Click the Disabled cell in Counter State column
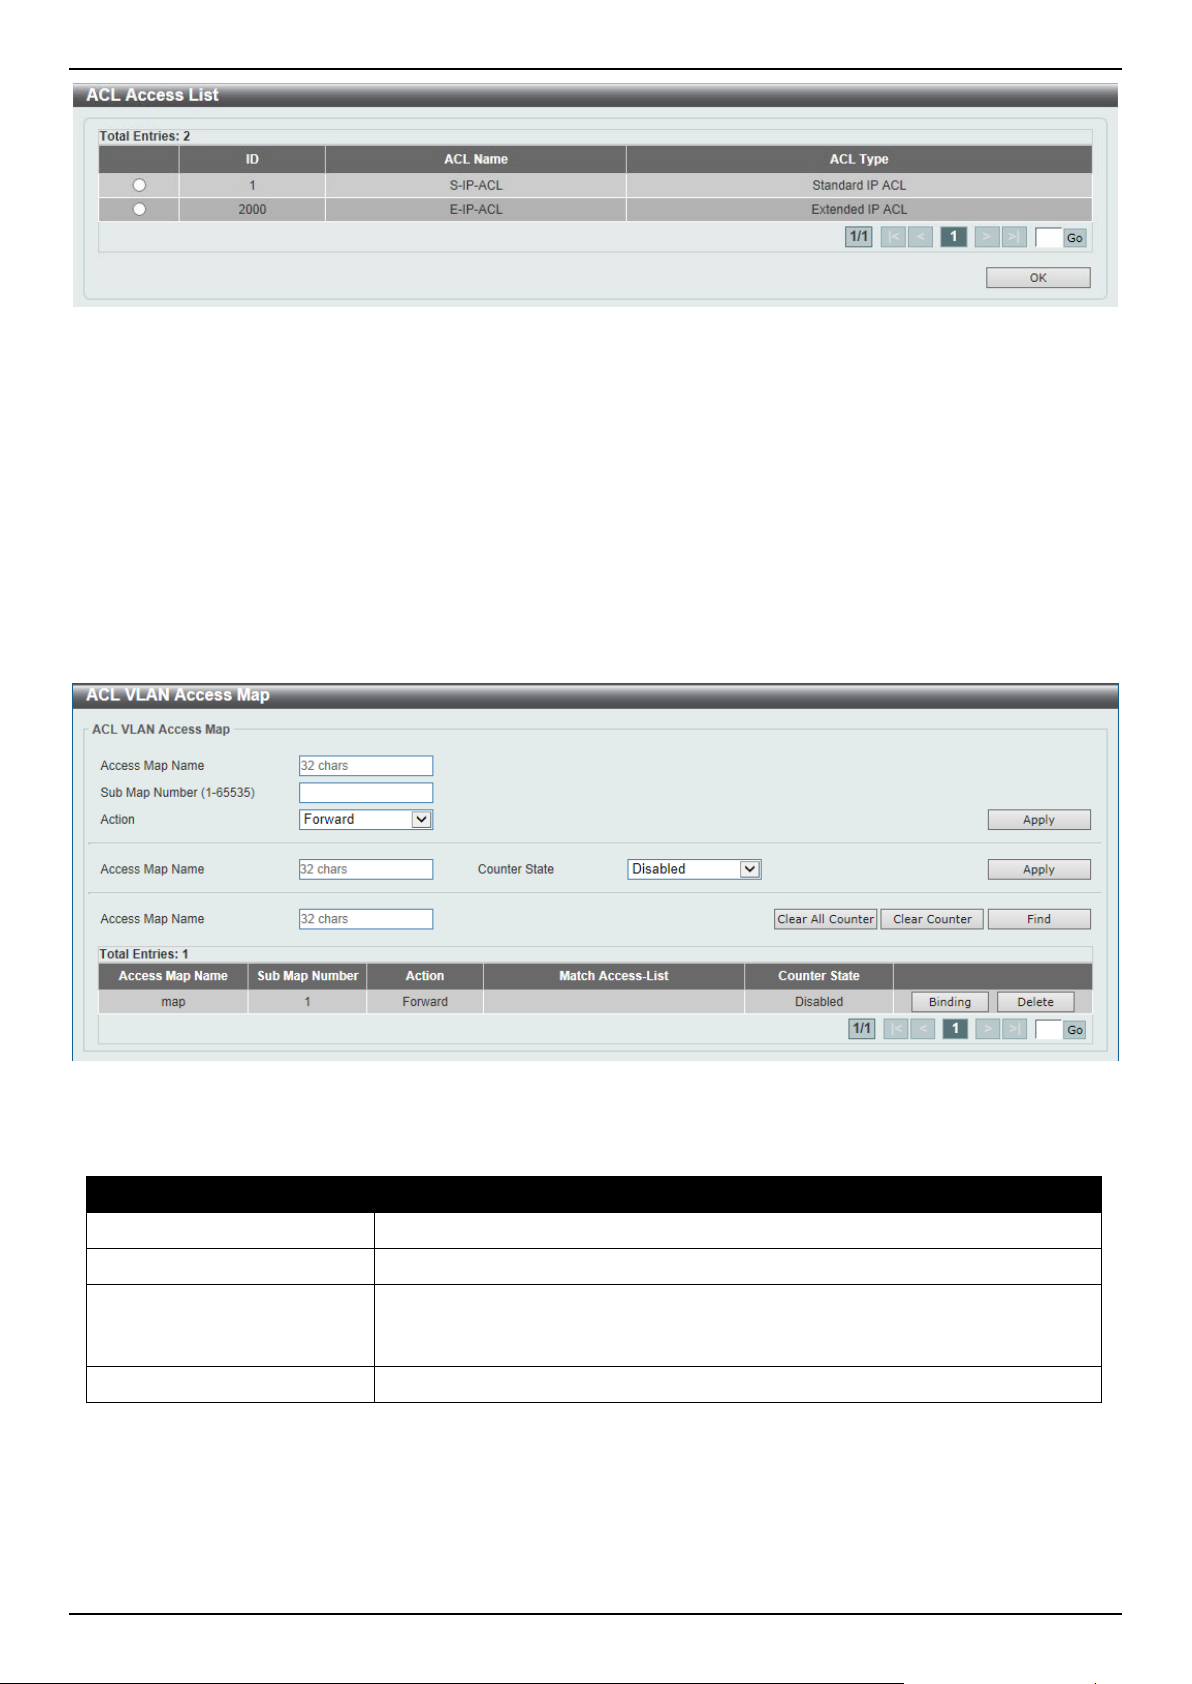This screenshot has height=1684, width=1192. [x=819, y=1002]
